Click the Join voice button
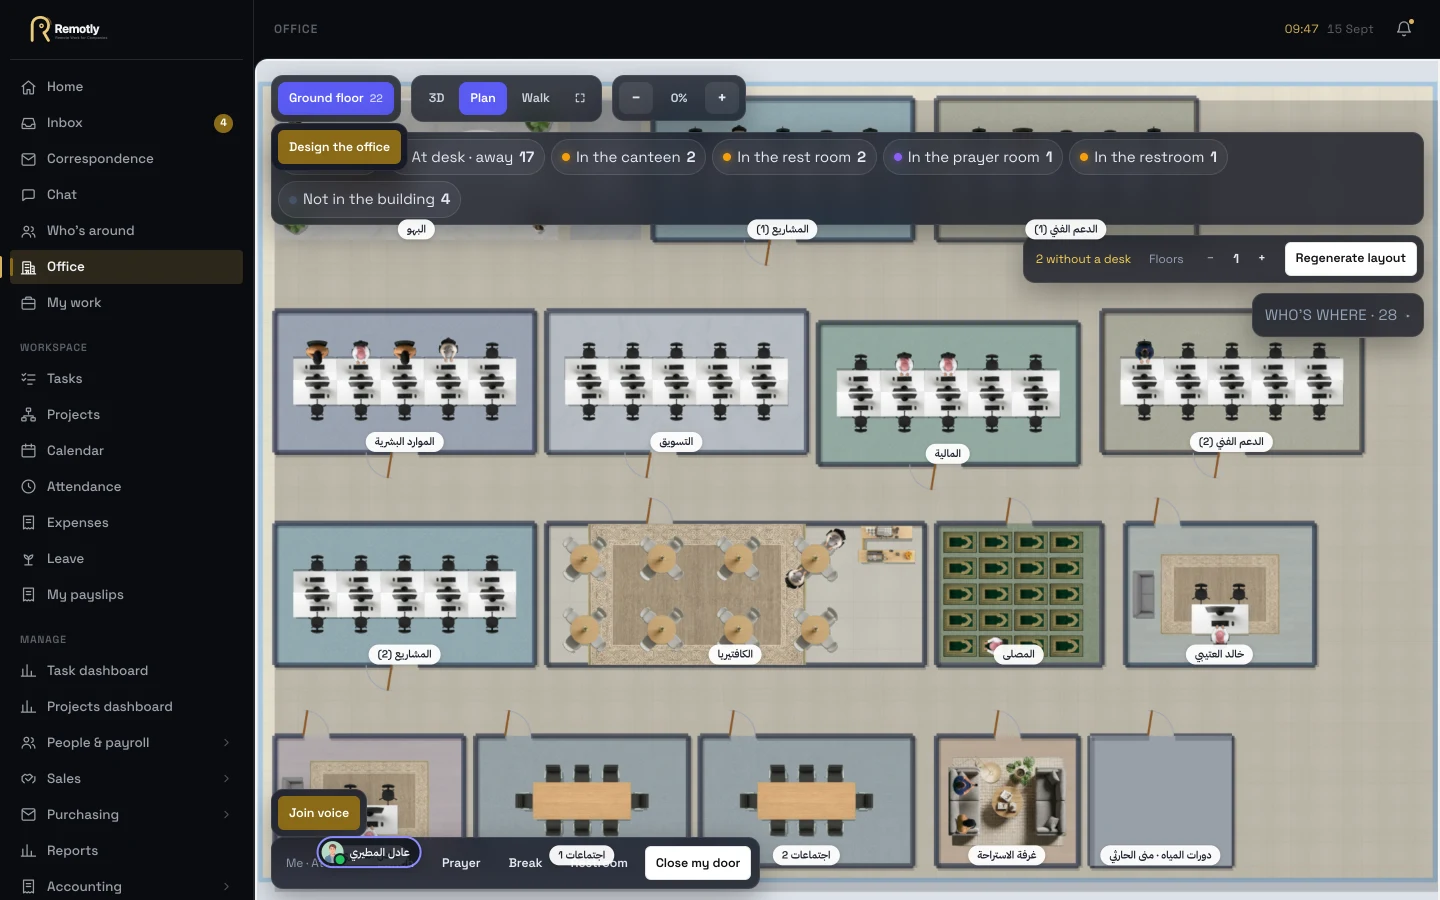Image resolution: width=1440 pixels, height=900 pixels. click(x=319, y=813)
